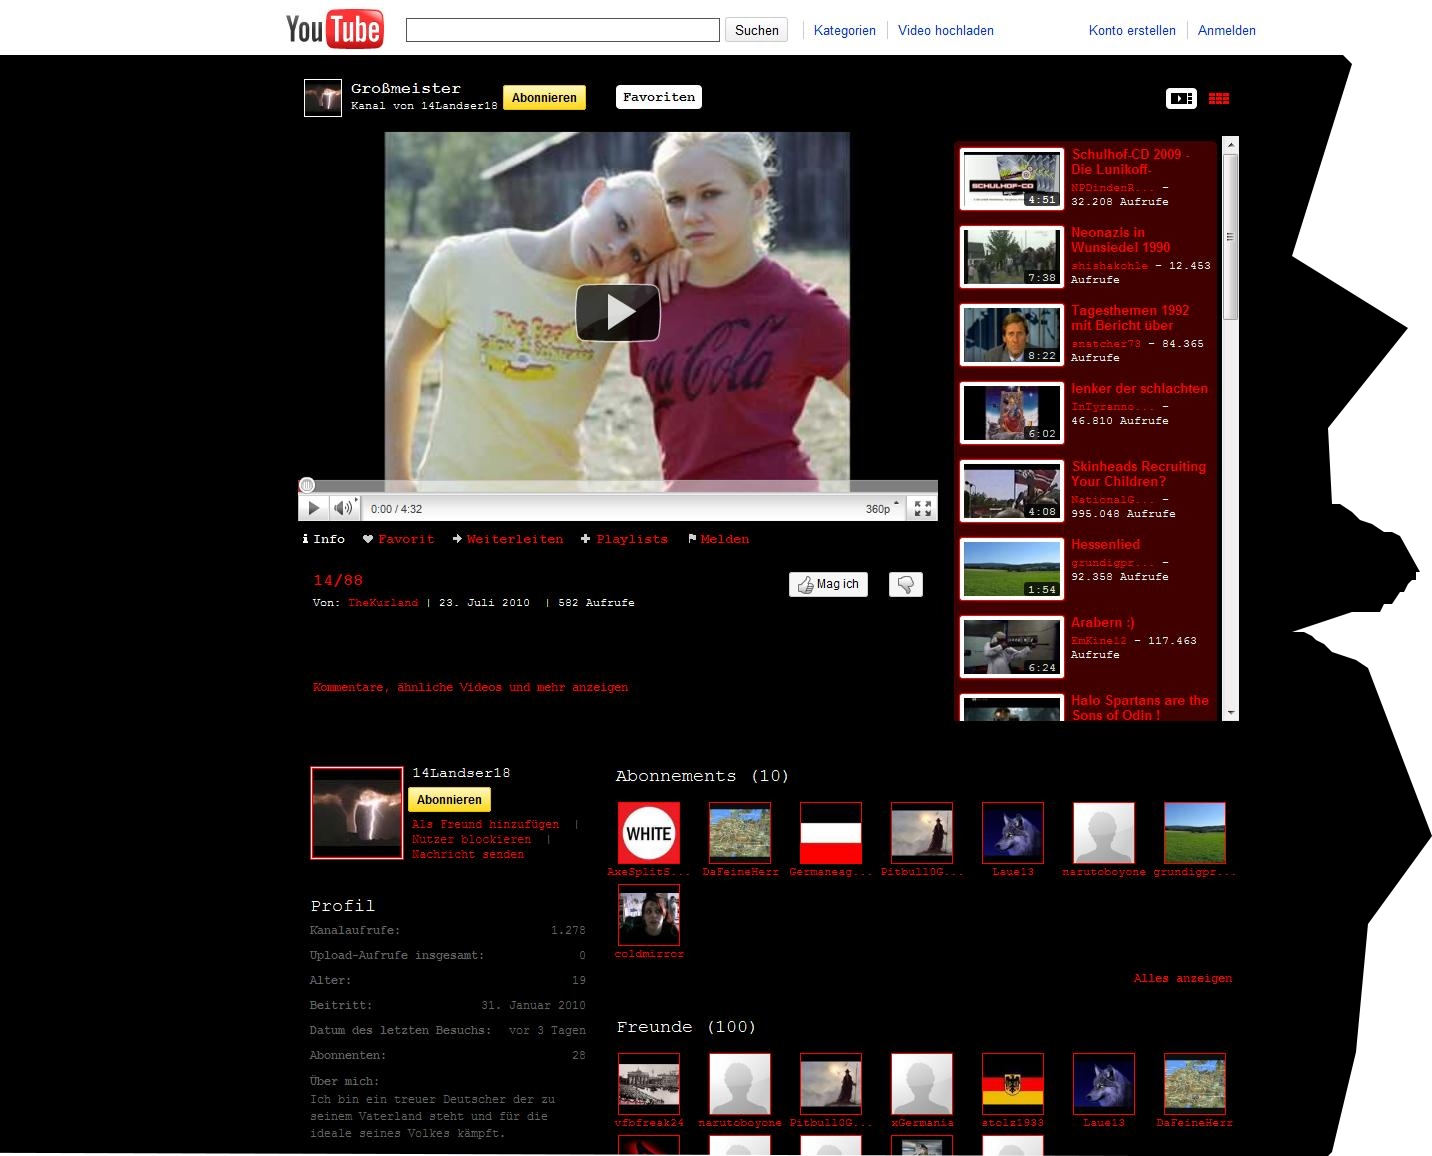The width and height of the screenshot is (1432, 1156).
Task: Click Nutzer blockieren link
Action: coord(471,840)
